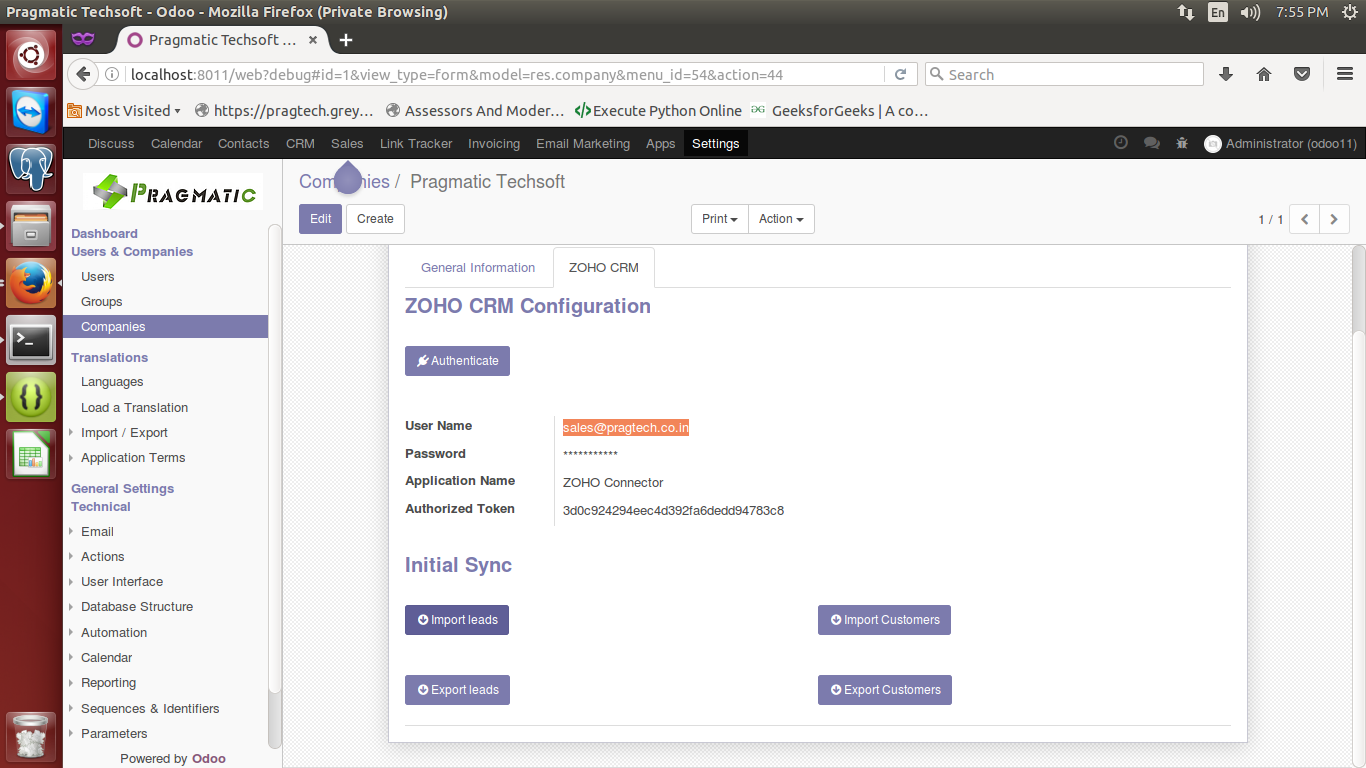Image resolution: width=1366 pixels, height=768 pixels.
Task: Click the Authenticate button
Action: click(457, 361)
